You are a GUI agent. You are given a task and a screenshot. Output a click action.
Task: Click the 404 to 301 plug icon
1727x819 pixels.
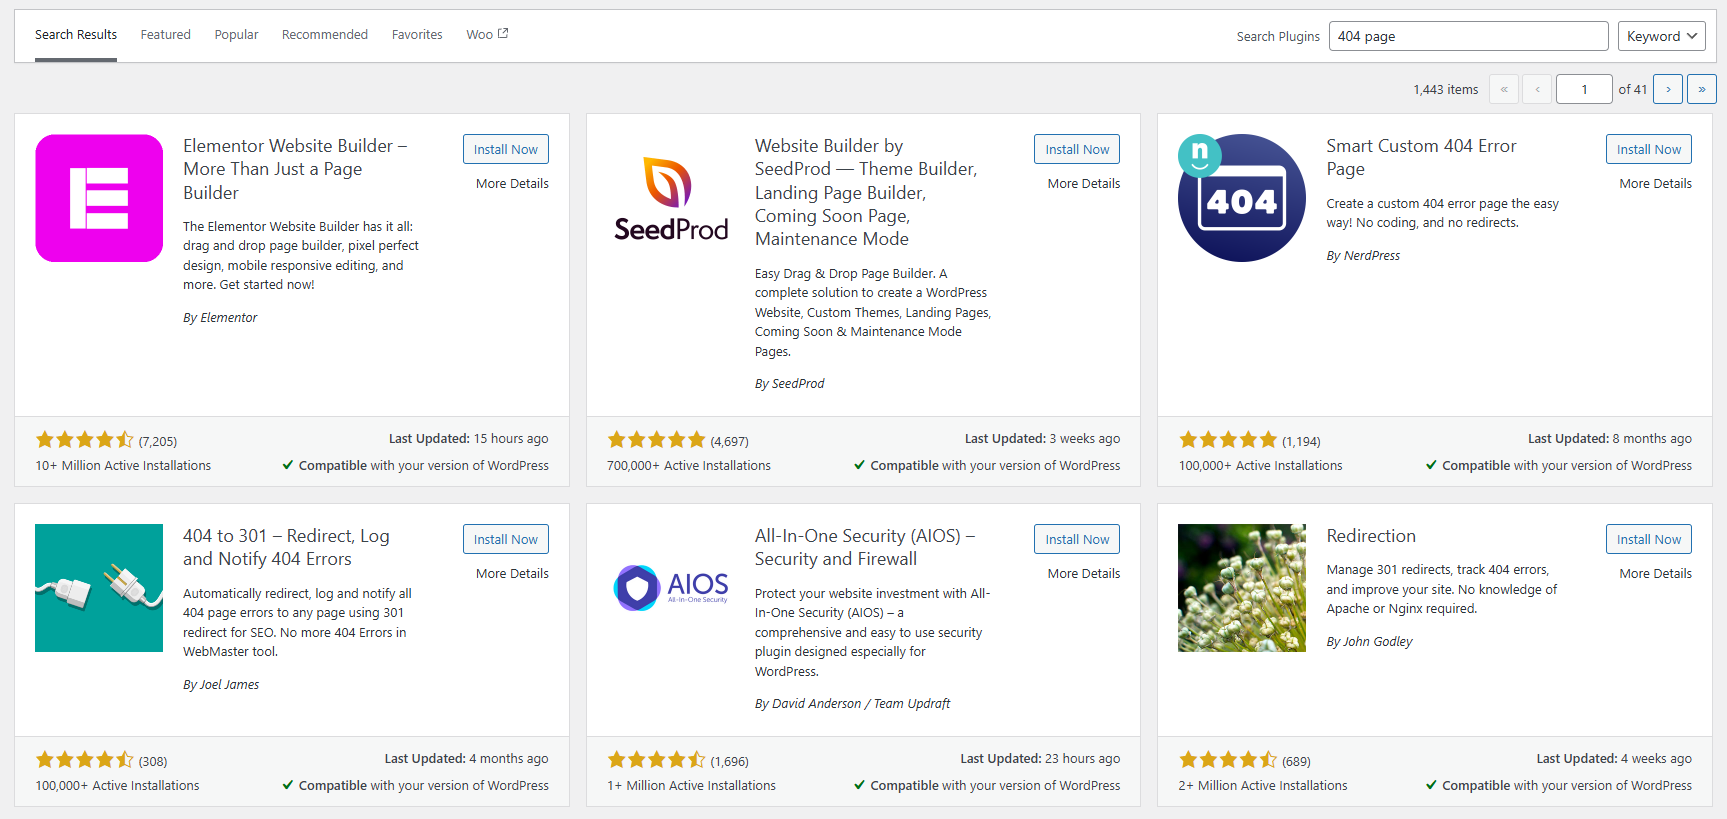click(99, 588)
